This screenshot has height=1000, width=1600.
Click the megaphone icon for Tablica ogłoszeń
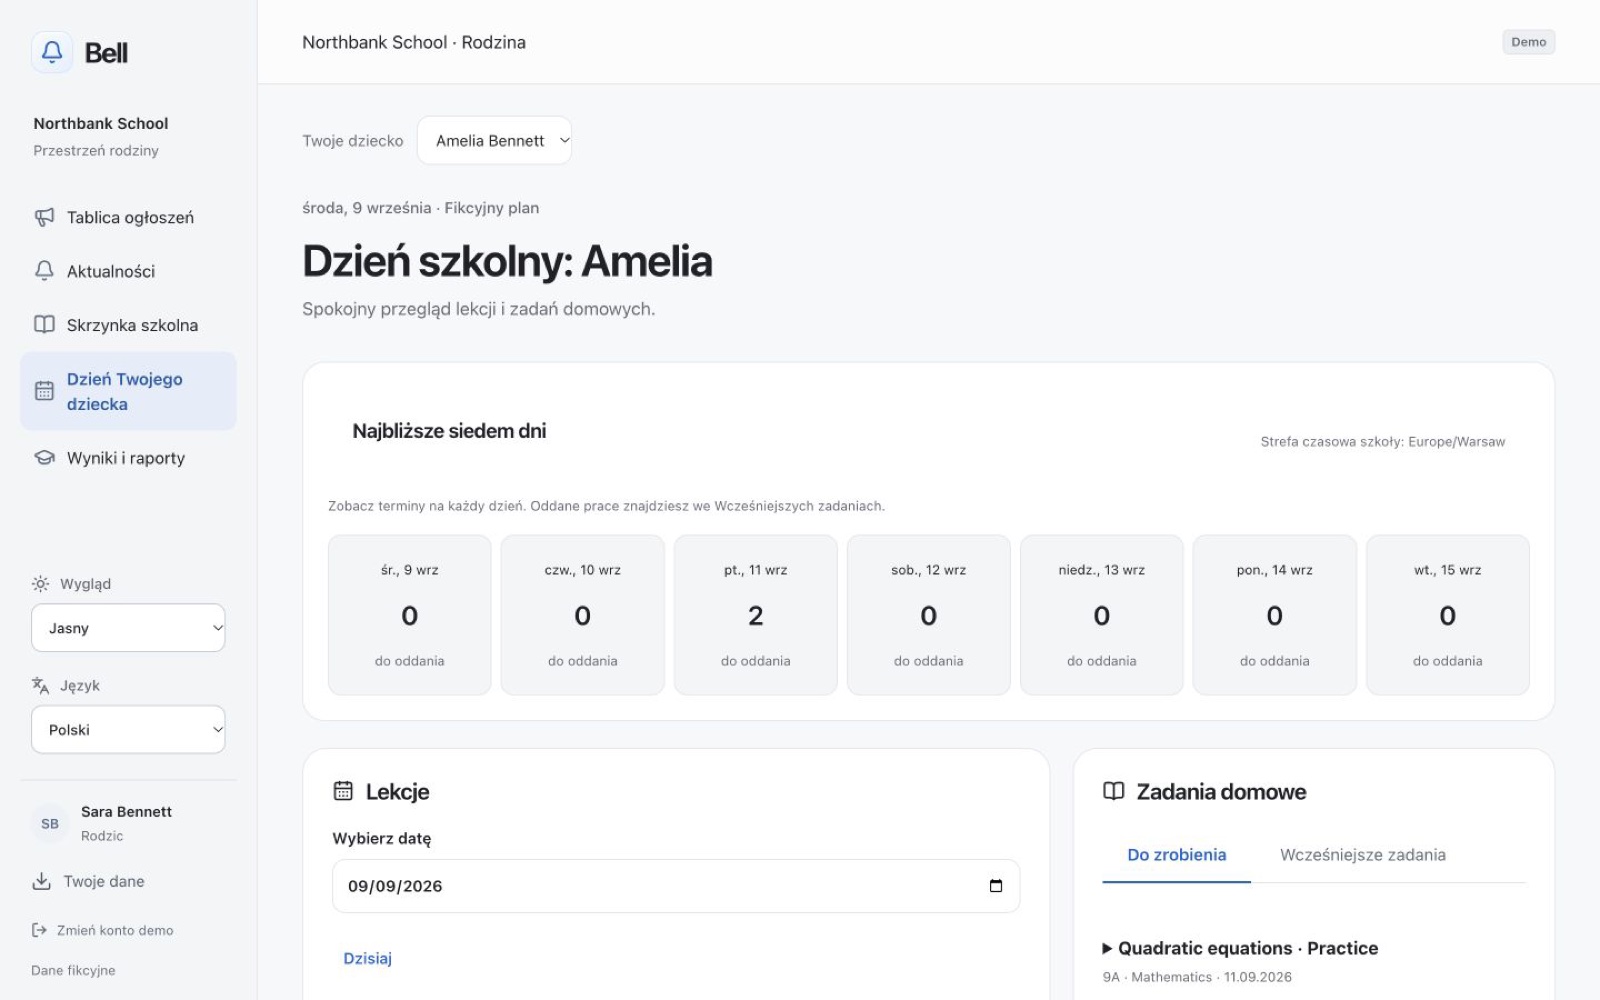44,217
